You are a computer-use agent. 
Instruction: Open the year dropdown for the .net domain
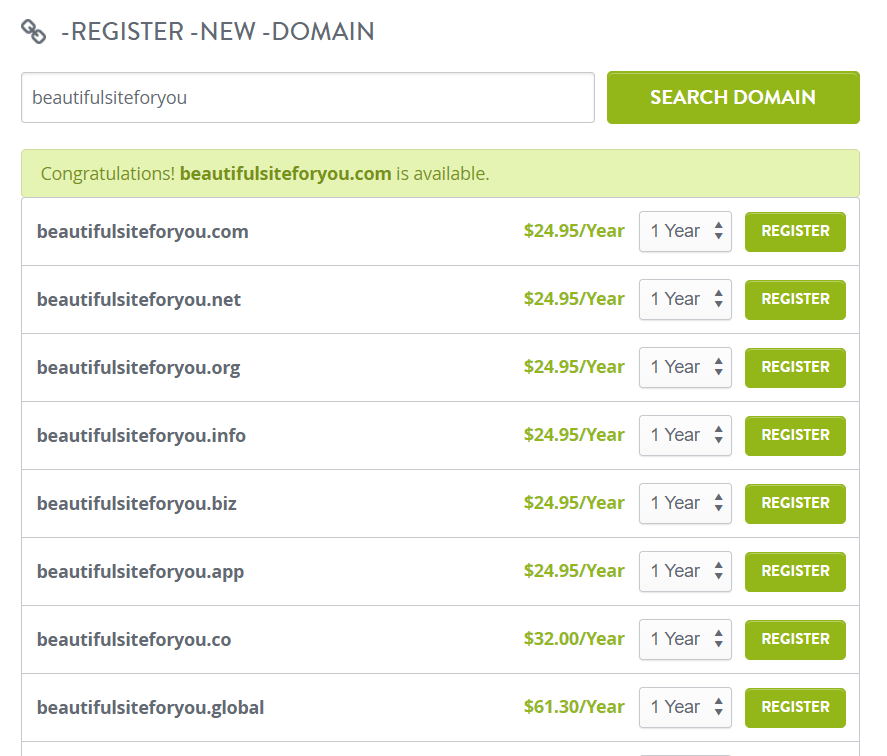tap(680, 299)
